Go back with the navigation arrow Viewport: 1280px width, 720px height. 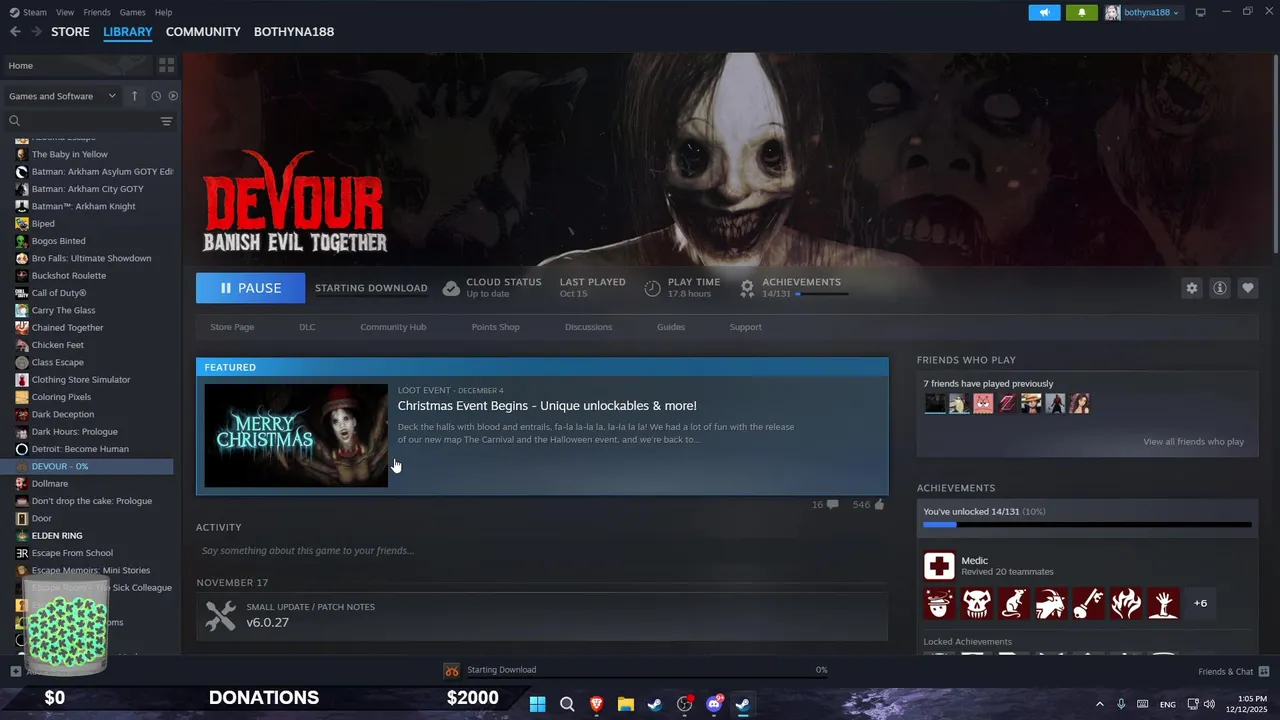tap(15, 32)
